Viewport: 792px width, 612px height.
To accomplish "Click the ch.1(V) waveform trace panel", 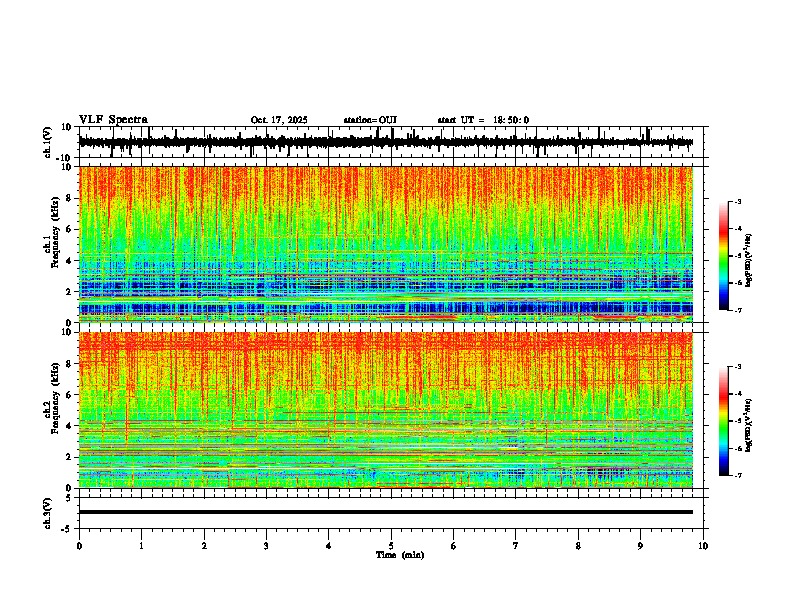I will [x=391, y=142].
